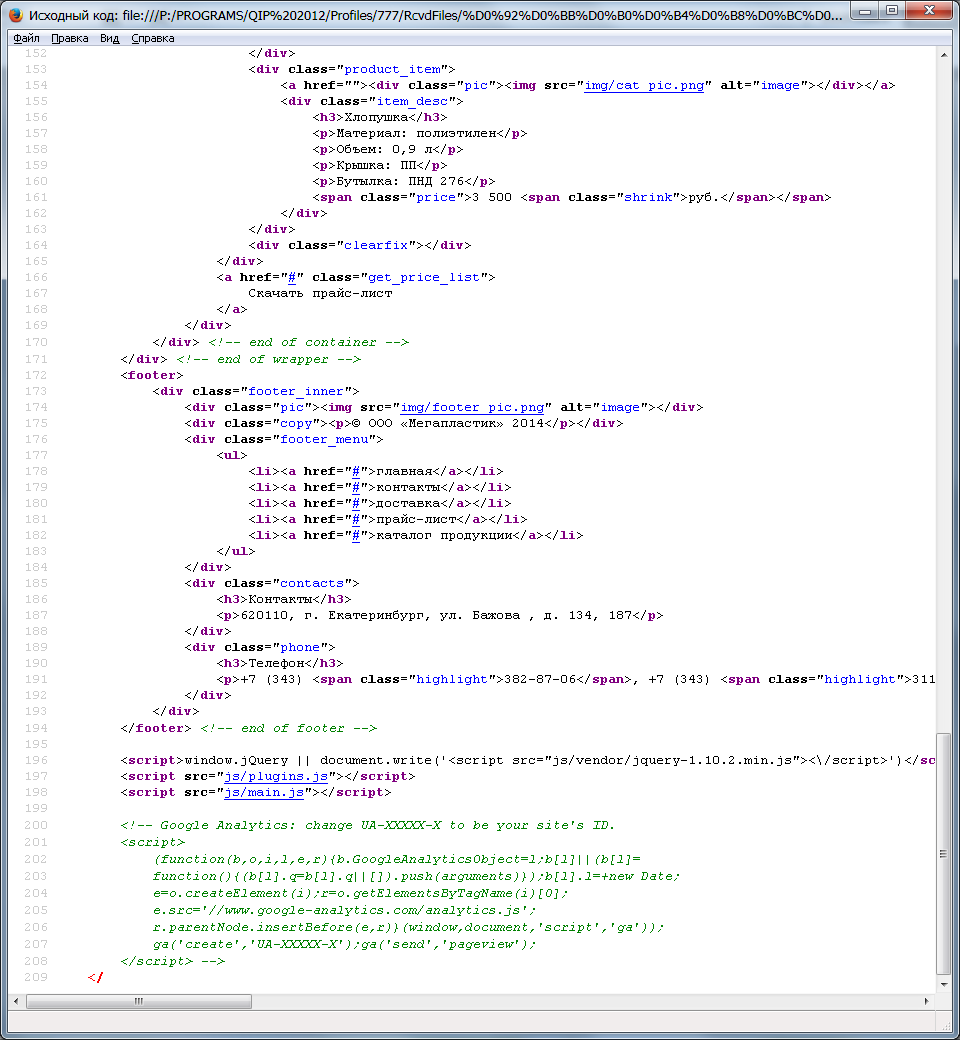Click the # link before главная
The width and height of the screenshot is (960, 1040).
pyautogui.click(x=356, y=472)
